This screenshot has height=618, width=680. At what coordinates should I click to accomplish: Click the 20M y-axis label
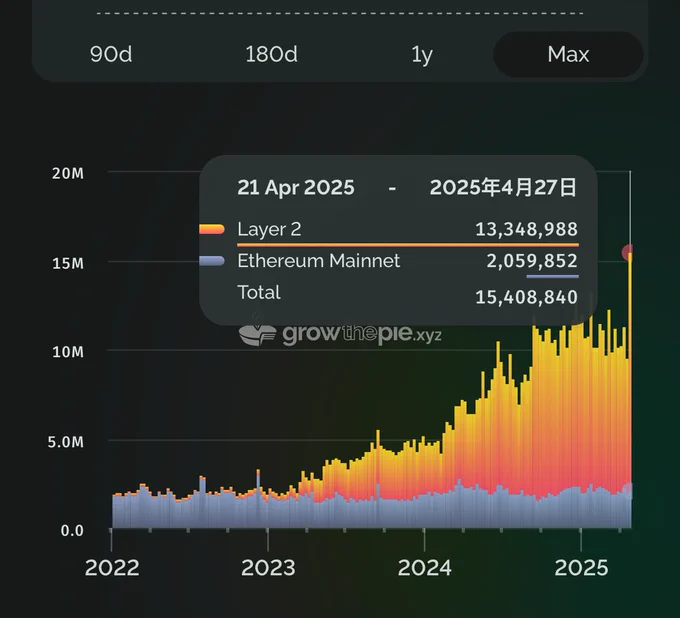point(68,174)
